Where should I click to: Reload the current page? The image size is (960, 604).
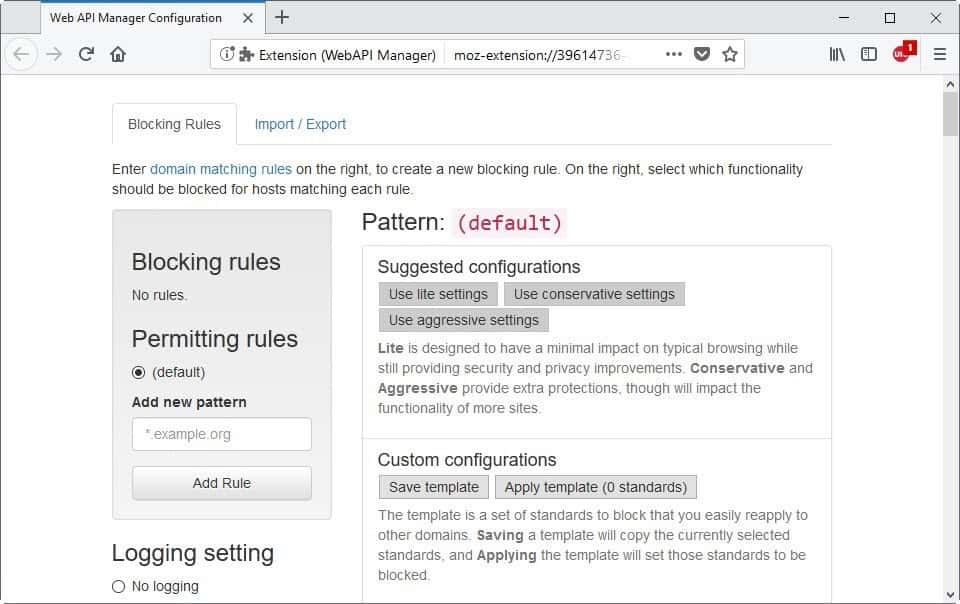point(86,54)
